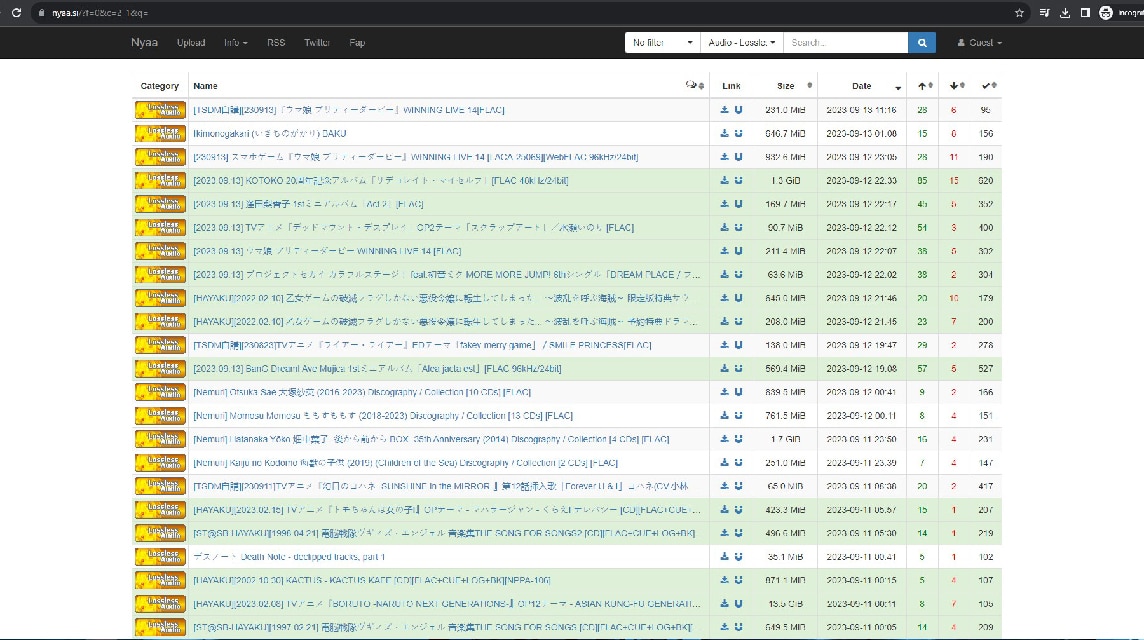Download torrent file for the KOTOKO album

pyautogui.click(x=724, y=180)
